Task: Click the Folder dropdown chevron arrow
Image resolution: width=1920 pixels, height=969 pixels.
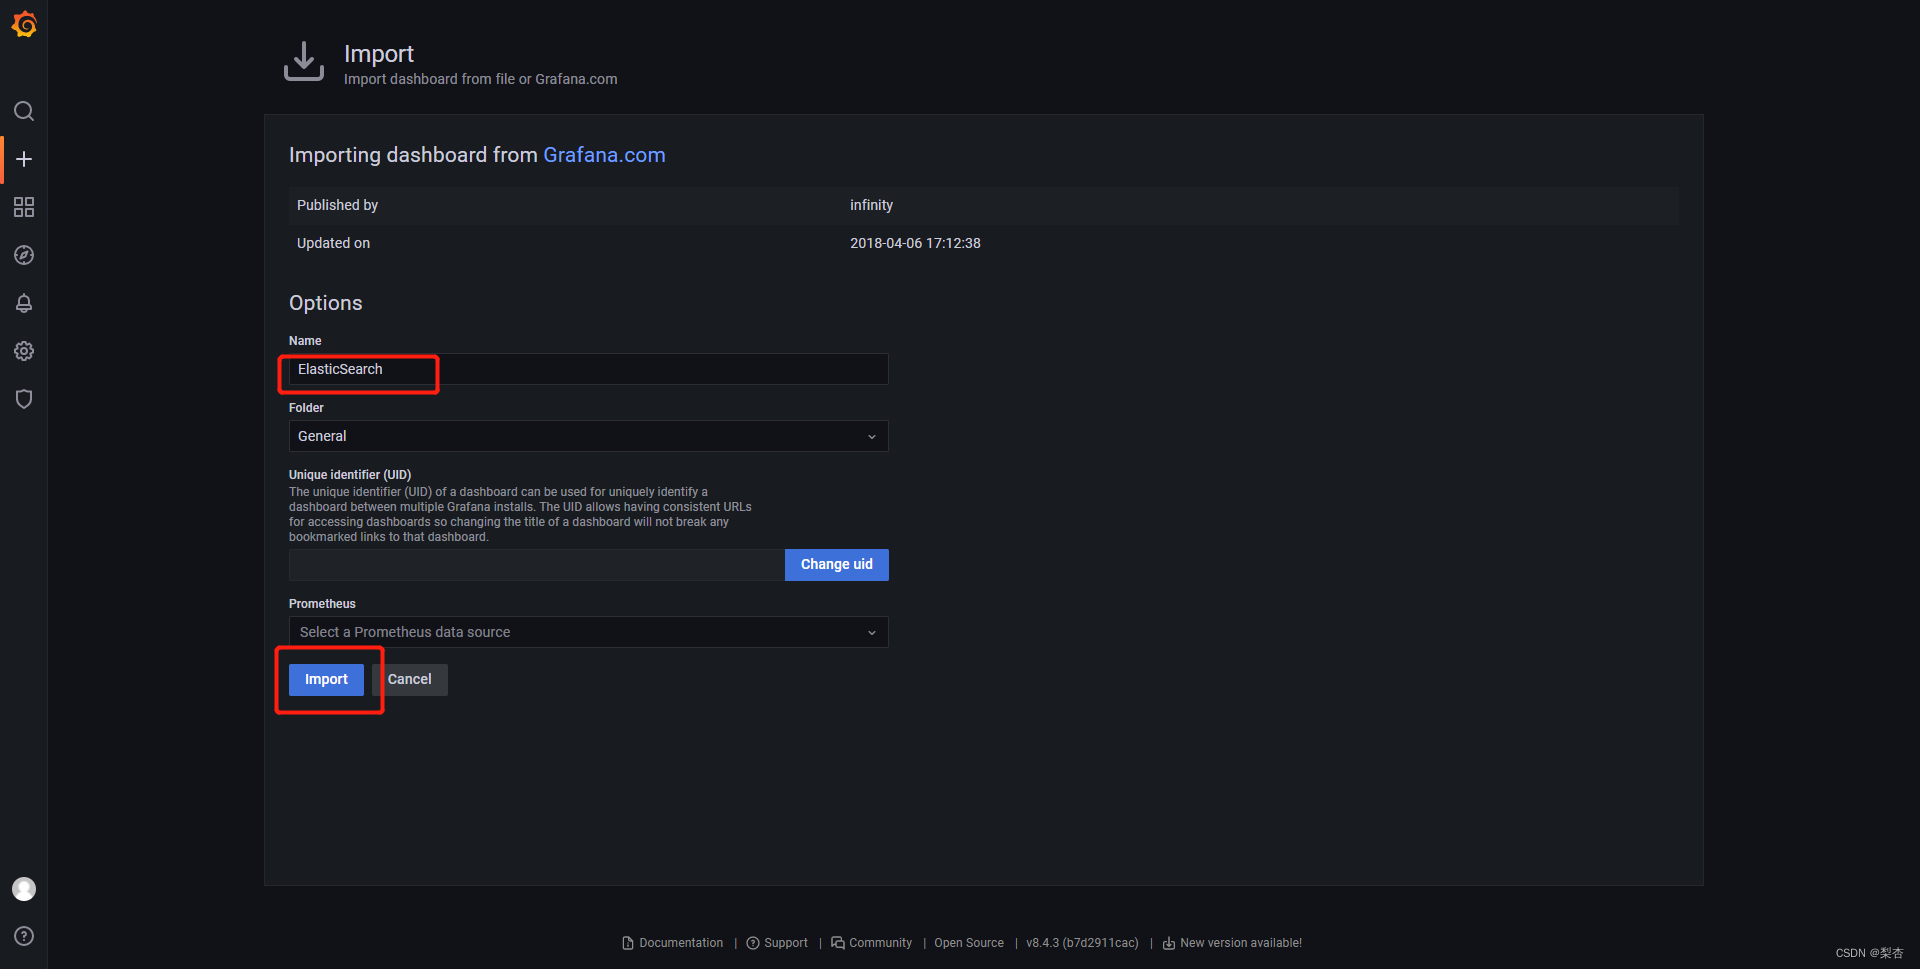Action: (x=872, y=437)
